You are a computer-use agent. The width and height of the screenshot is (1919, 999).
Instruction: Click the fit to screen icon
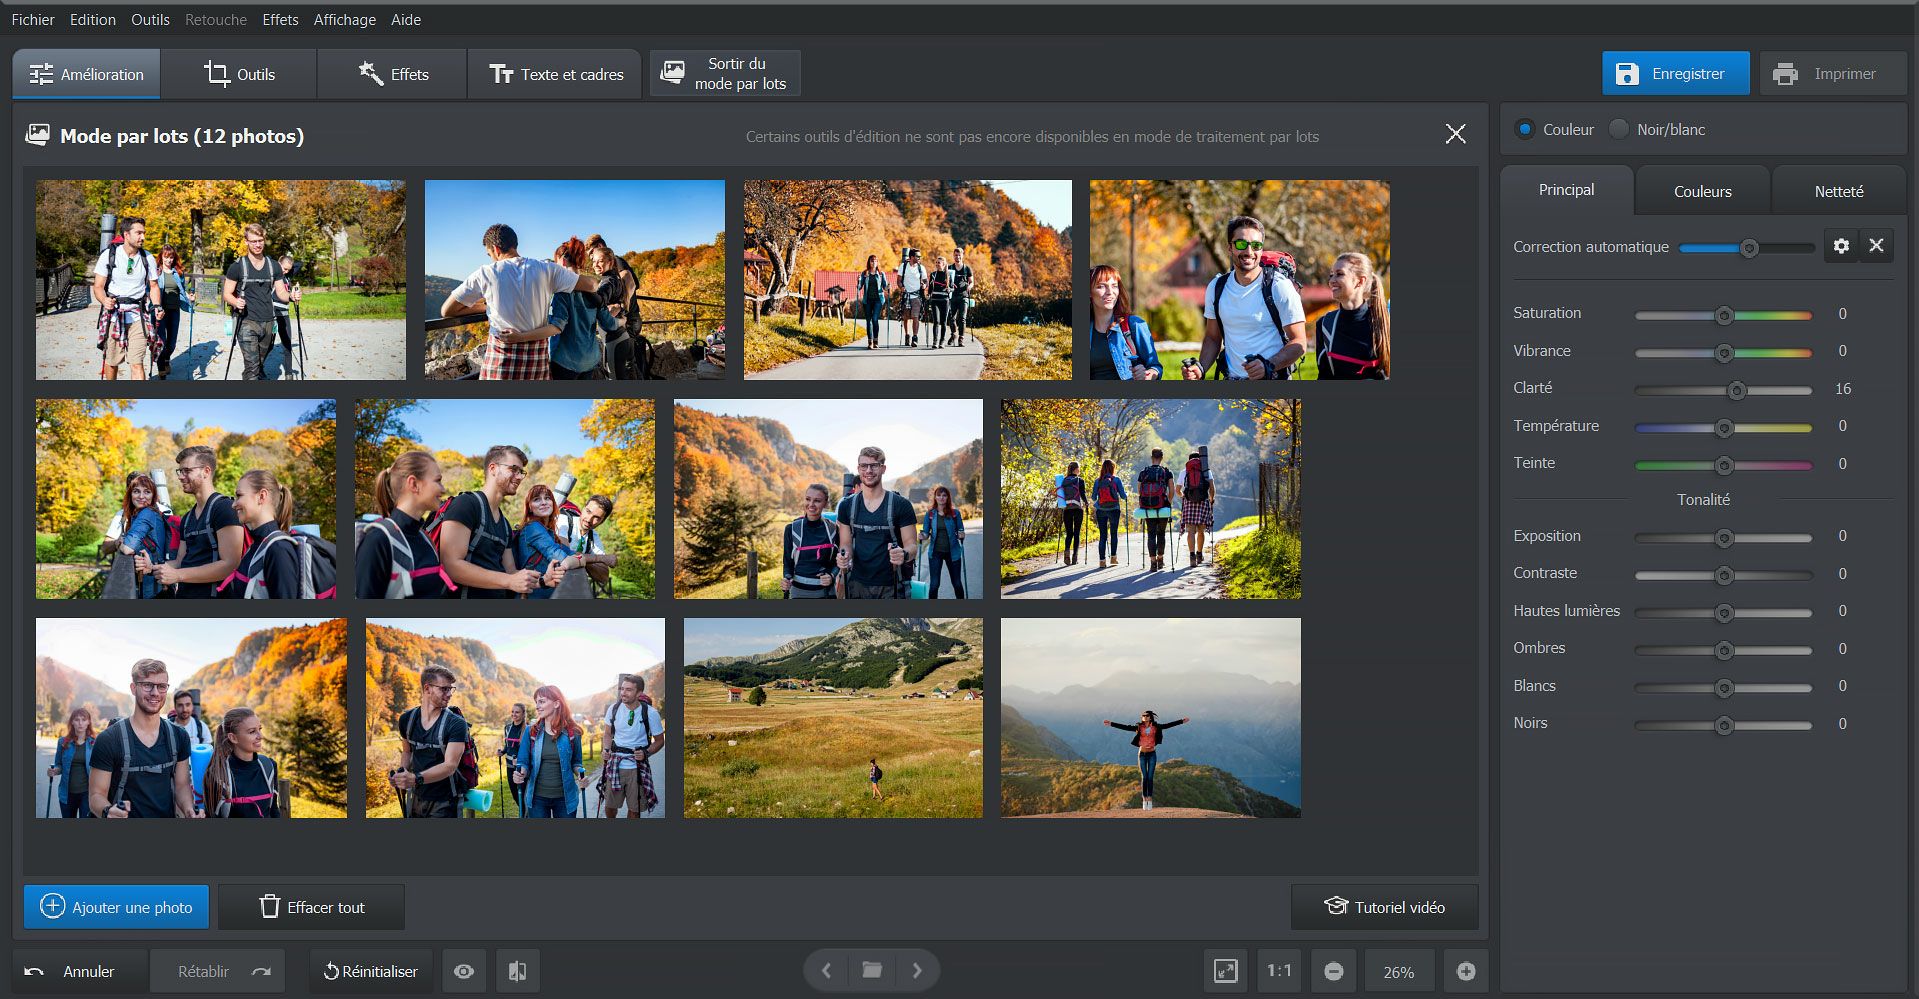pyautogui.click(x=1225, y=971)
